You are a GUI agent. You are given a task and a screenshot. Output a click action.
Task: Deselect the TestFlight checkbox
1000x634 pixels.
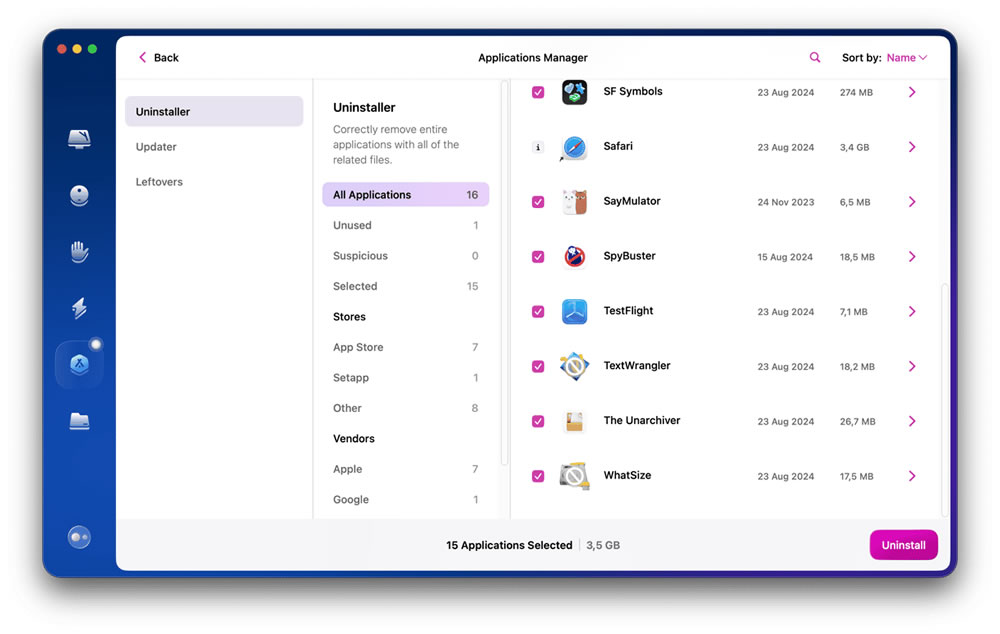[538, 311]
